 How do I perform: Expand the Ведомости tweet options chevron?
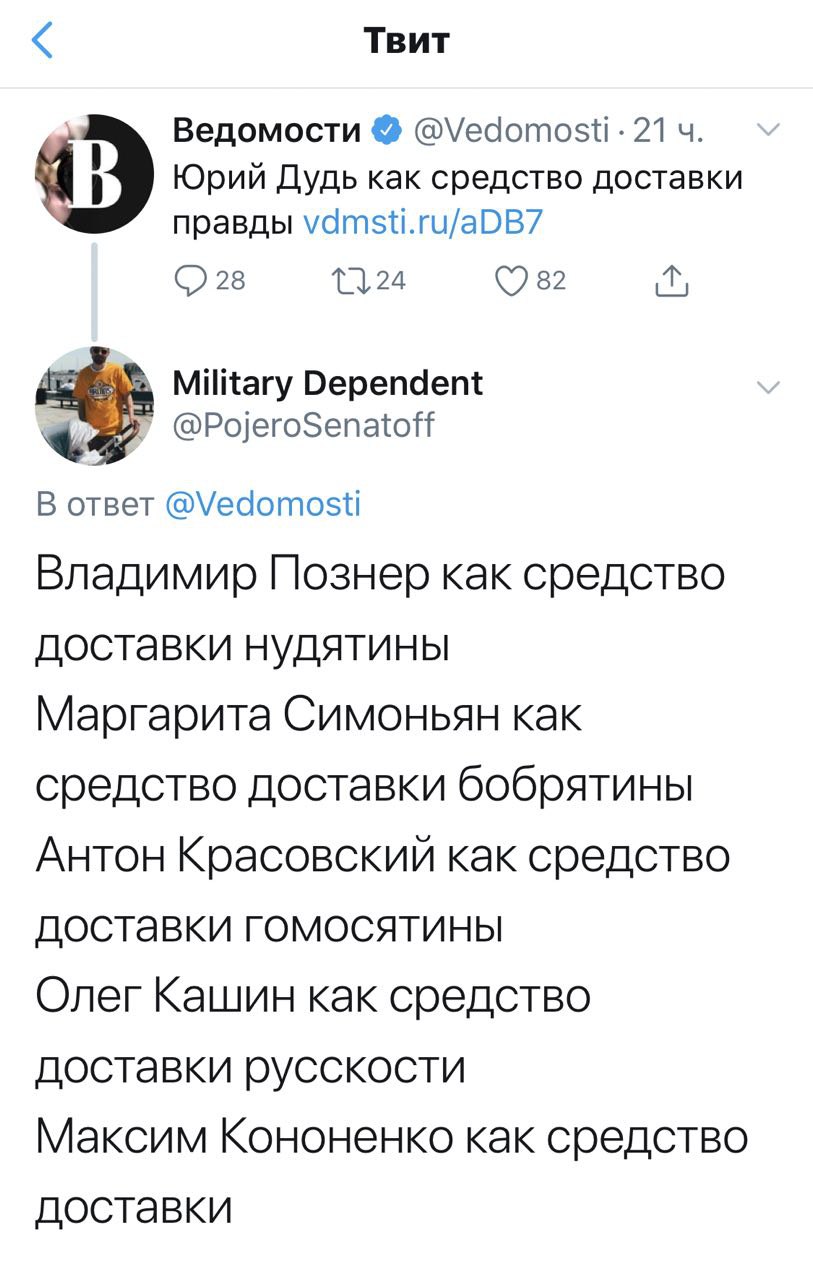pyautogui.click(x=767, y=130)
